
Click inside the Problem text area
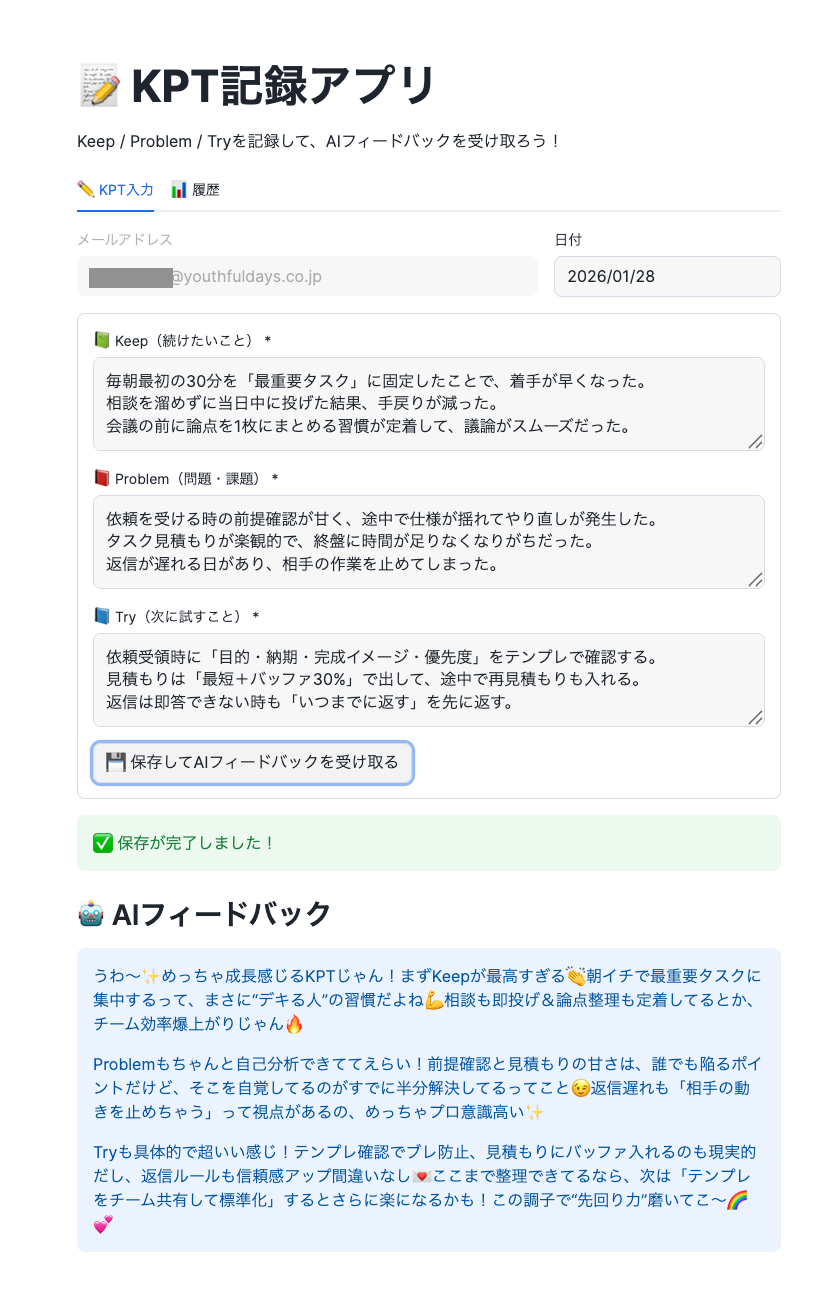click(x=429, y=542)
